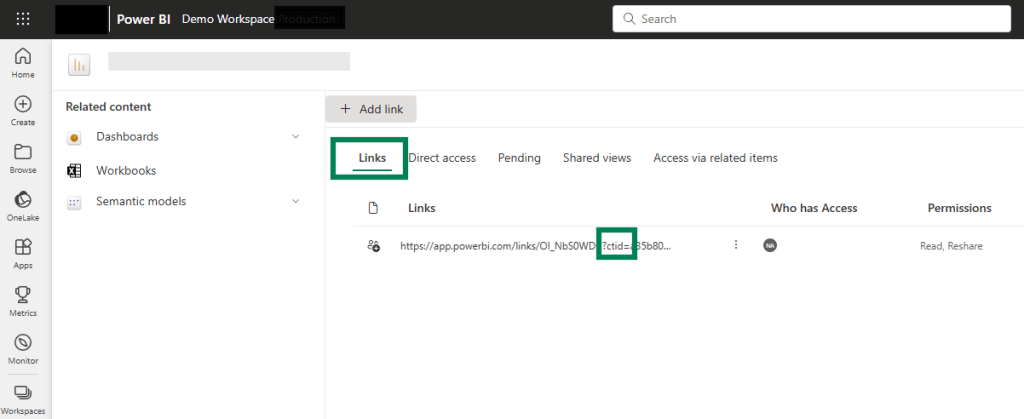
Task: Click the Add link button
Action: coord(371,109)
